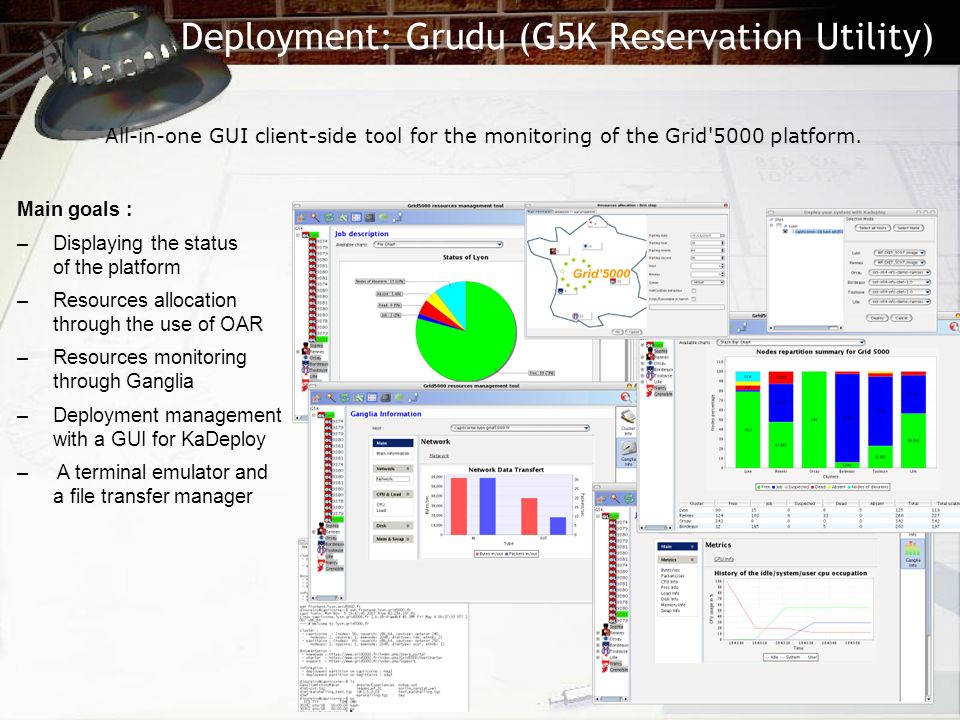Click magnifier icon in Ganglia Information window toolbar
This screenshot has width=960, height=720.
331,397
